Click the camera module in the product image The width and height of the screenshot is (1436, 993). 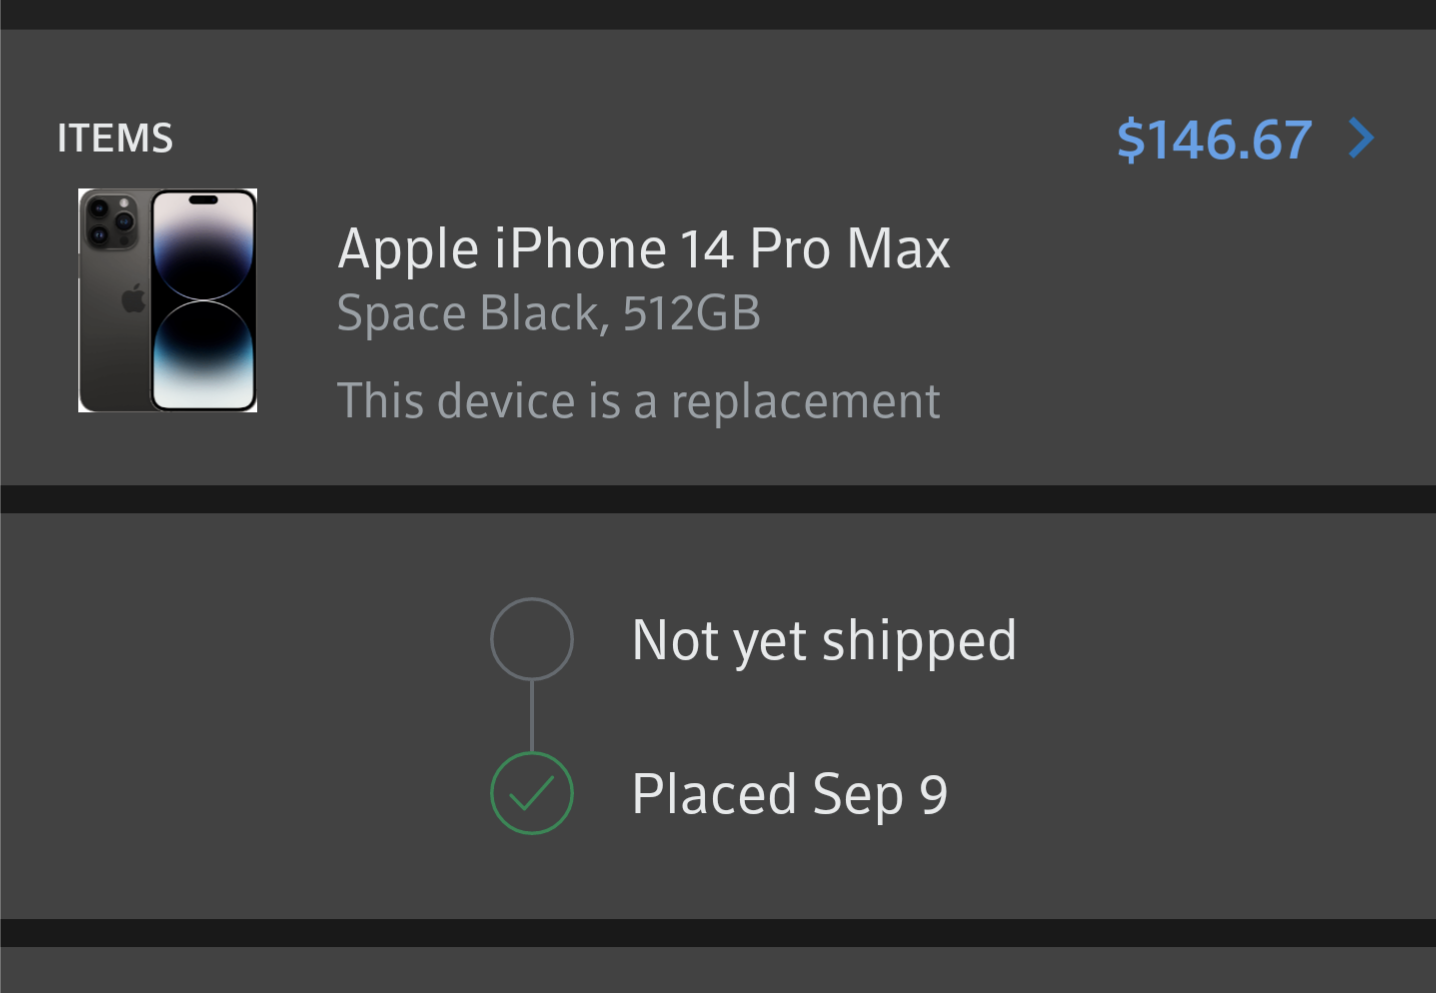click(x=110, y=222)
